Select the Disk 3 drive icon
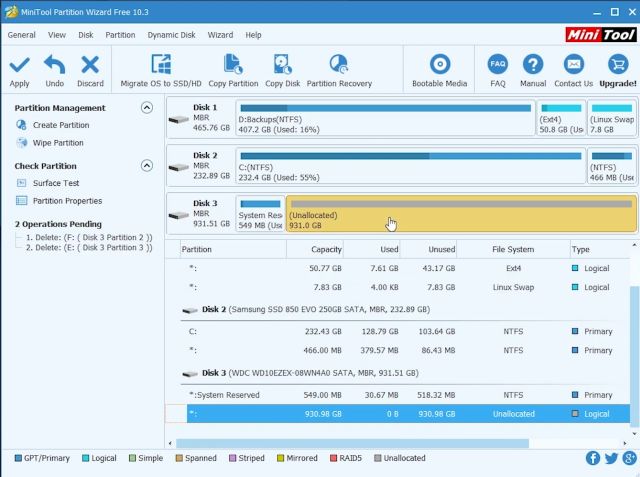 178,215
